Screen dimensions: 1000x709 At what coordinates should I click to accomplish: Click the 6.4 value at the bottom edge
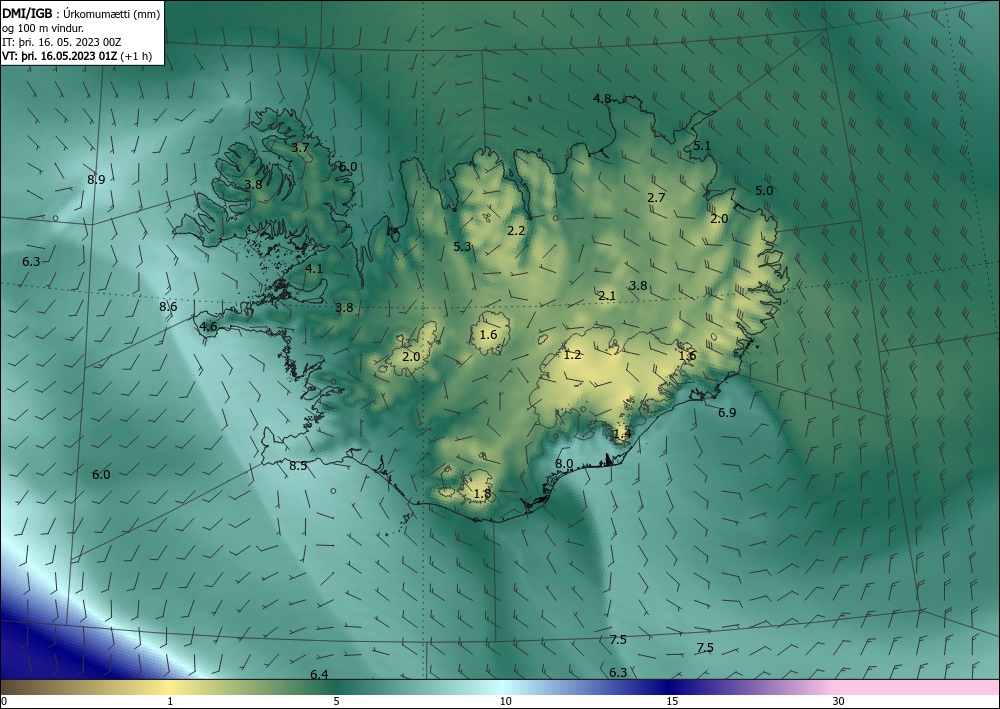click(319, 675)
